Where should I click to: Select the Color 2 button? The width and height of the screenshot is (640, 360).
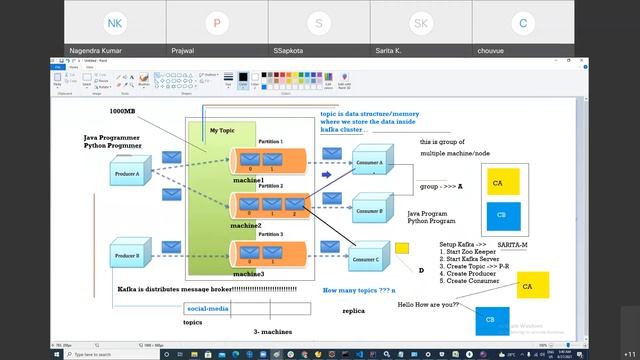255,80
